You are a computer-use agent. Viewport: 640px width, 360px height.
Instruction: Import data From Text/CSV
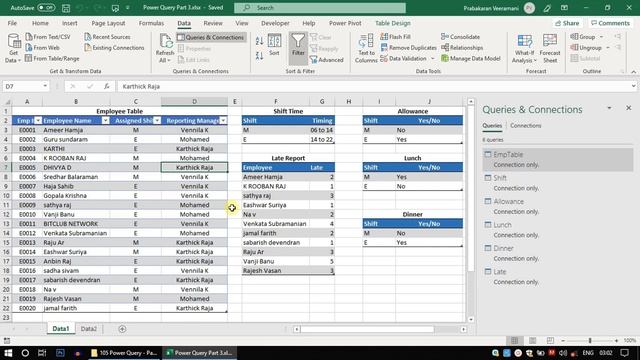point(48,37)
